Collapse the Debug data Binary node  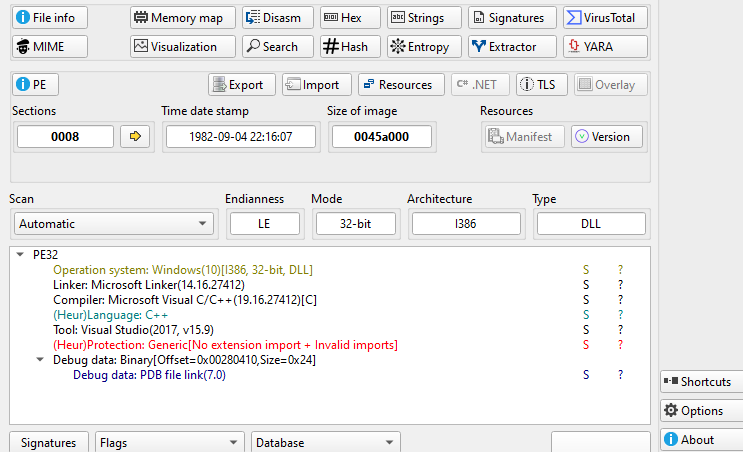point(40,360)
